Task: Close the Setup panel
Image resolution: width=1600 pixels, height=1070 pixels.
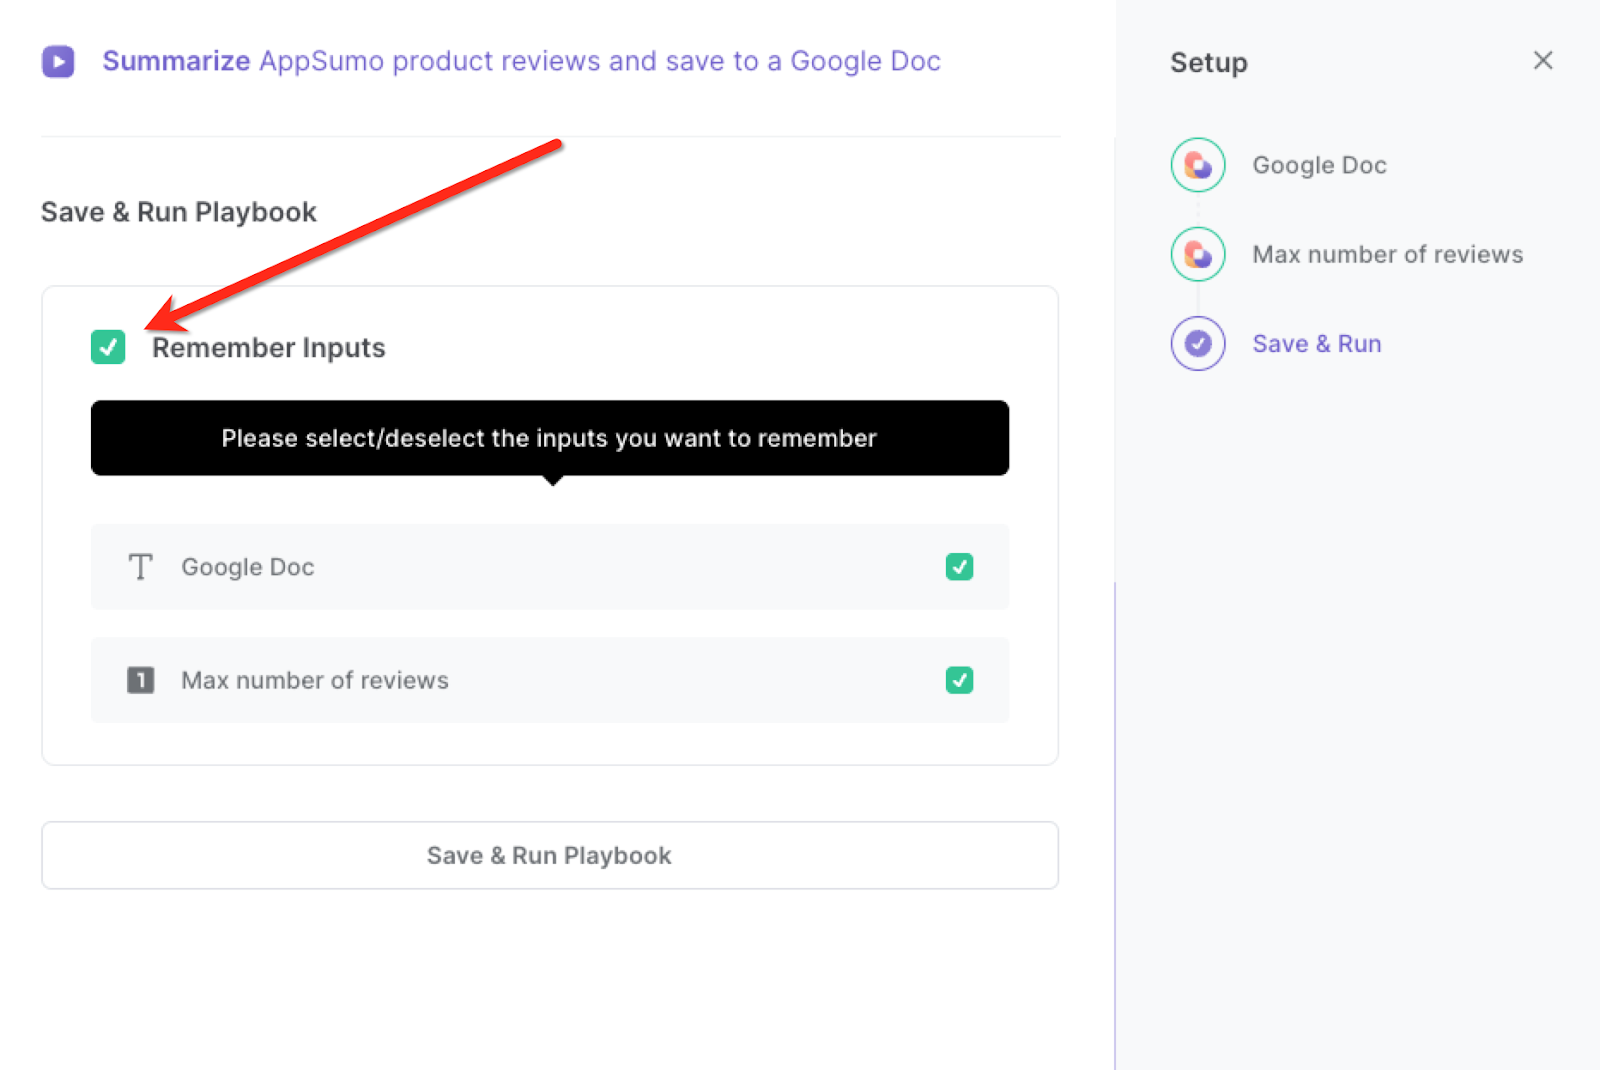Action: coord(1543,60)
